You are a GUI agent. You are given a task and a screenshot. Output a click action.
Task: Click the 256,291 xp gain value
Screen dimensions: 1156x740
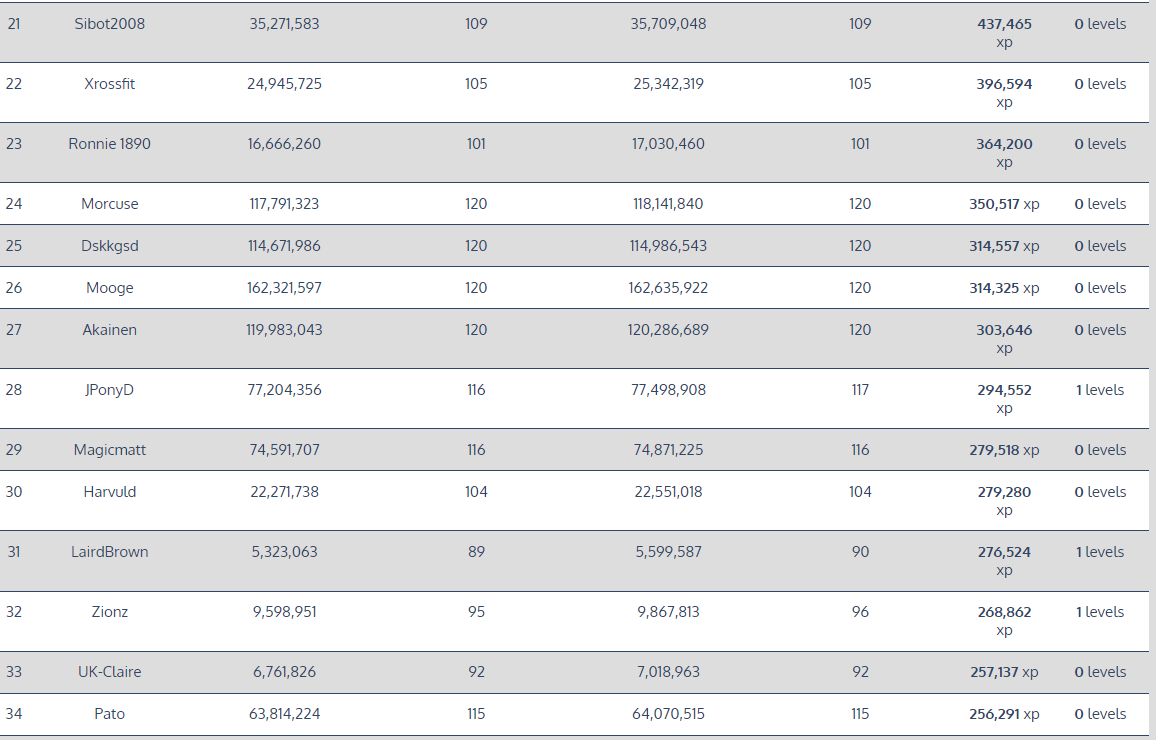[x=1004, y=714]
